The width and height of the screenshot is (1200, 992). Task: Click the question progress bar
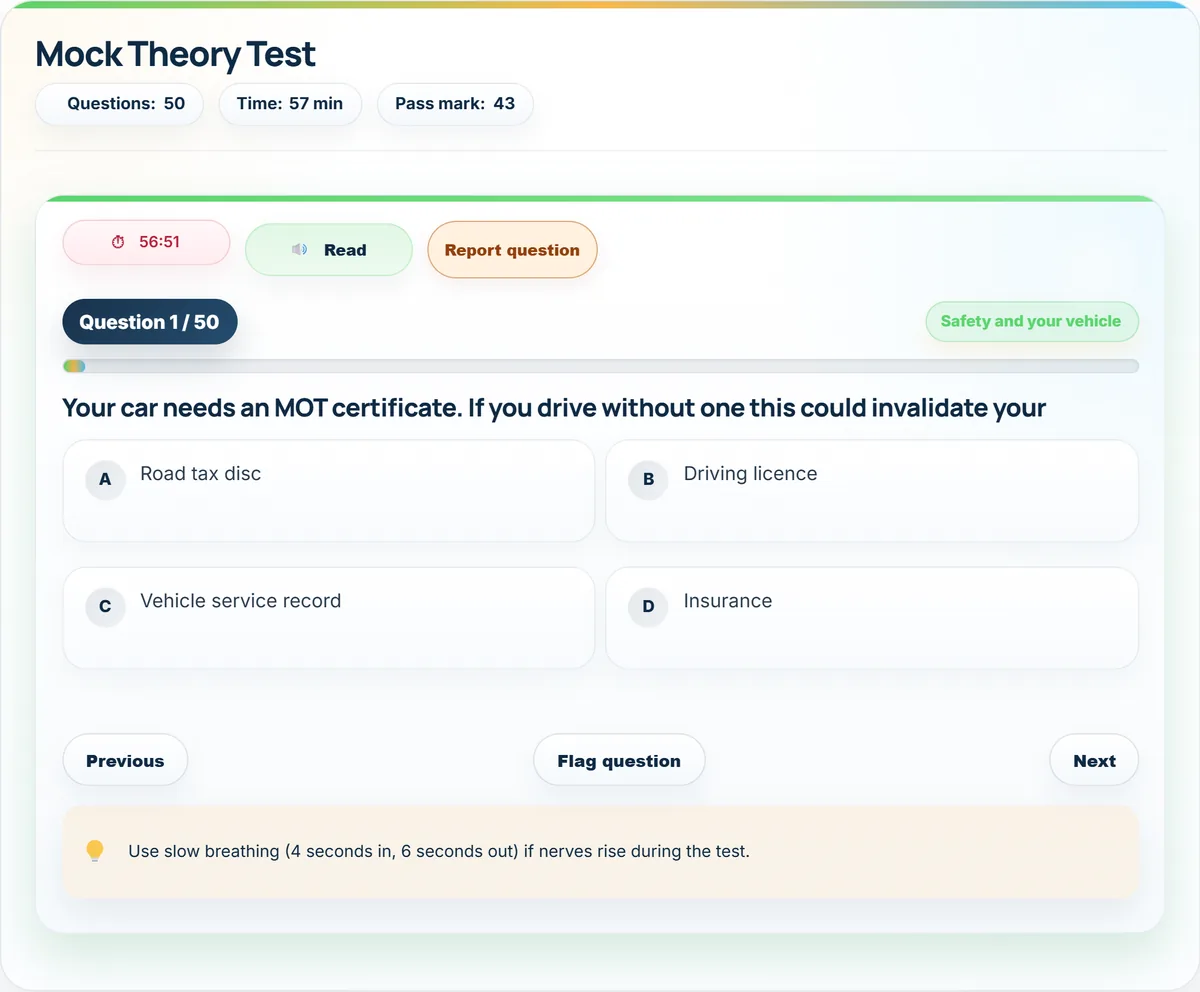point(600,366)
